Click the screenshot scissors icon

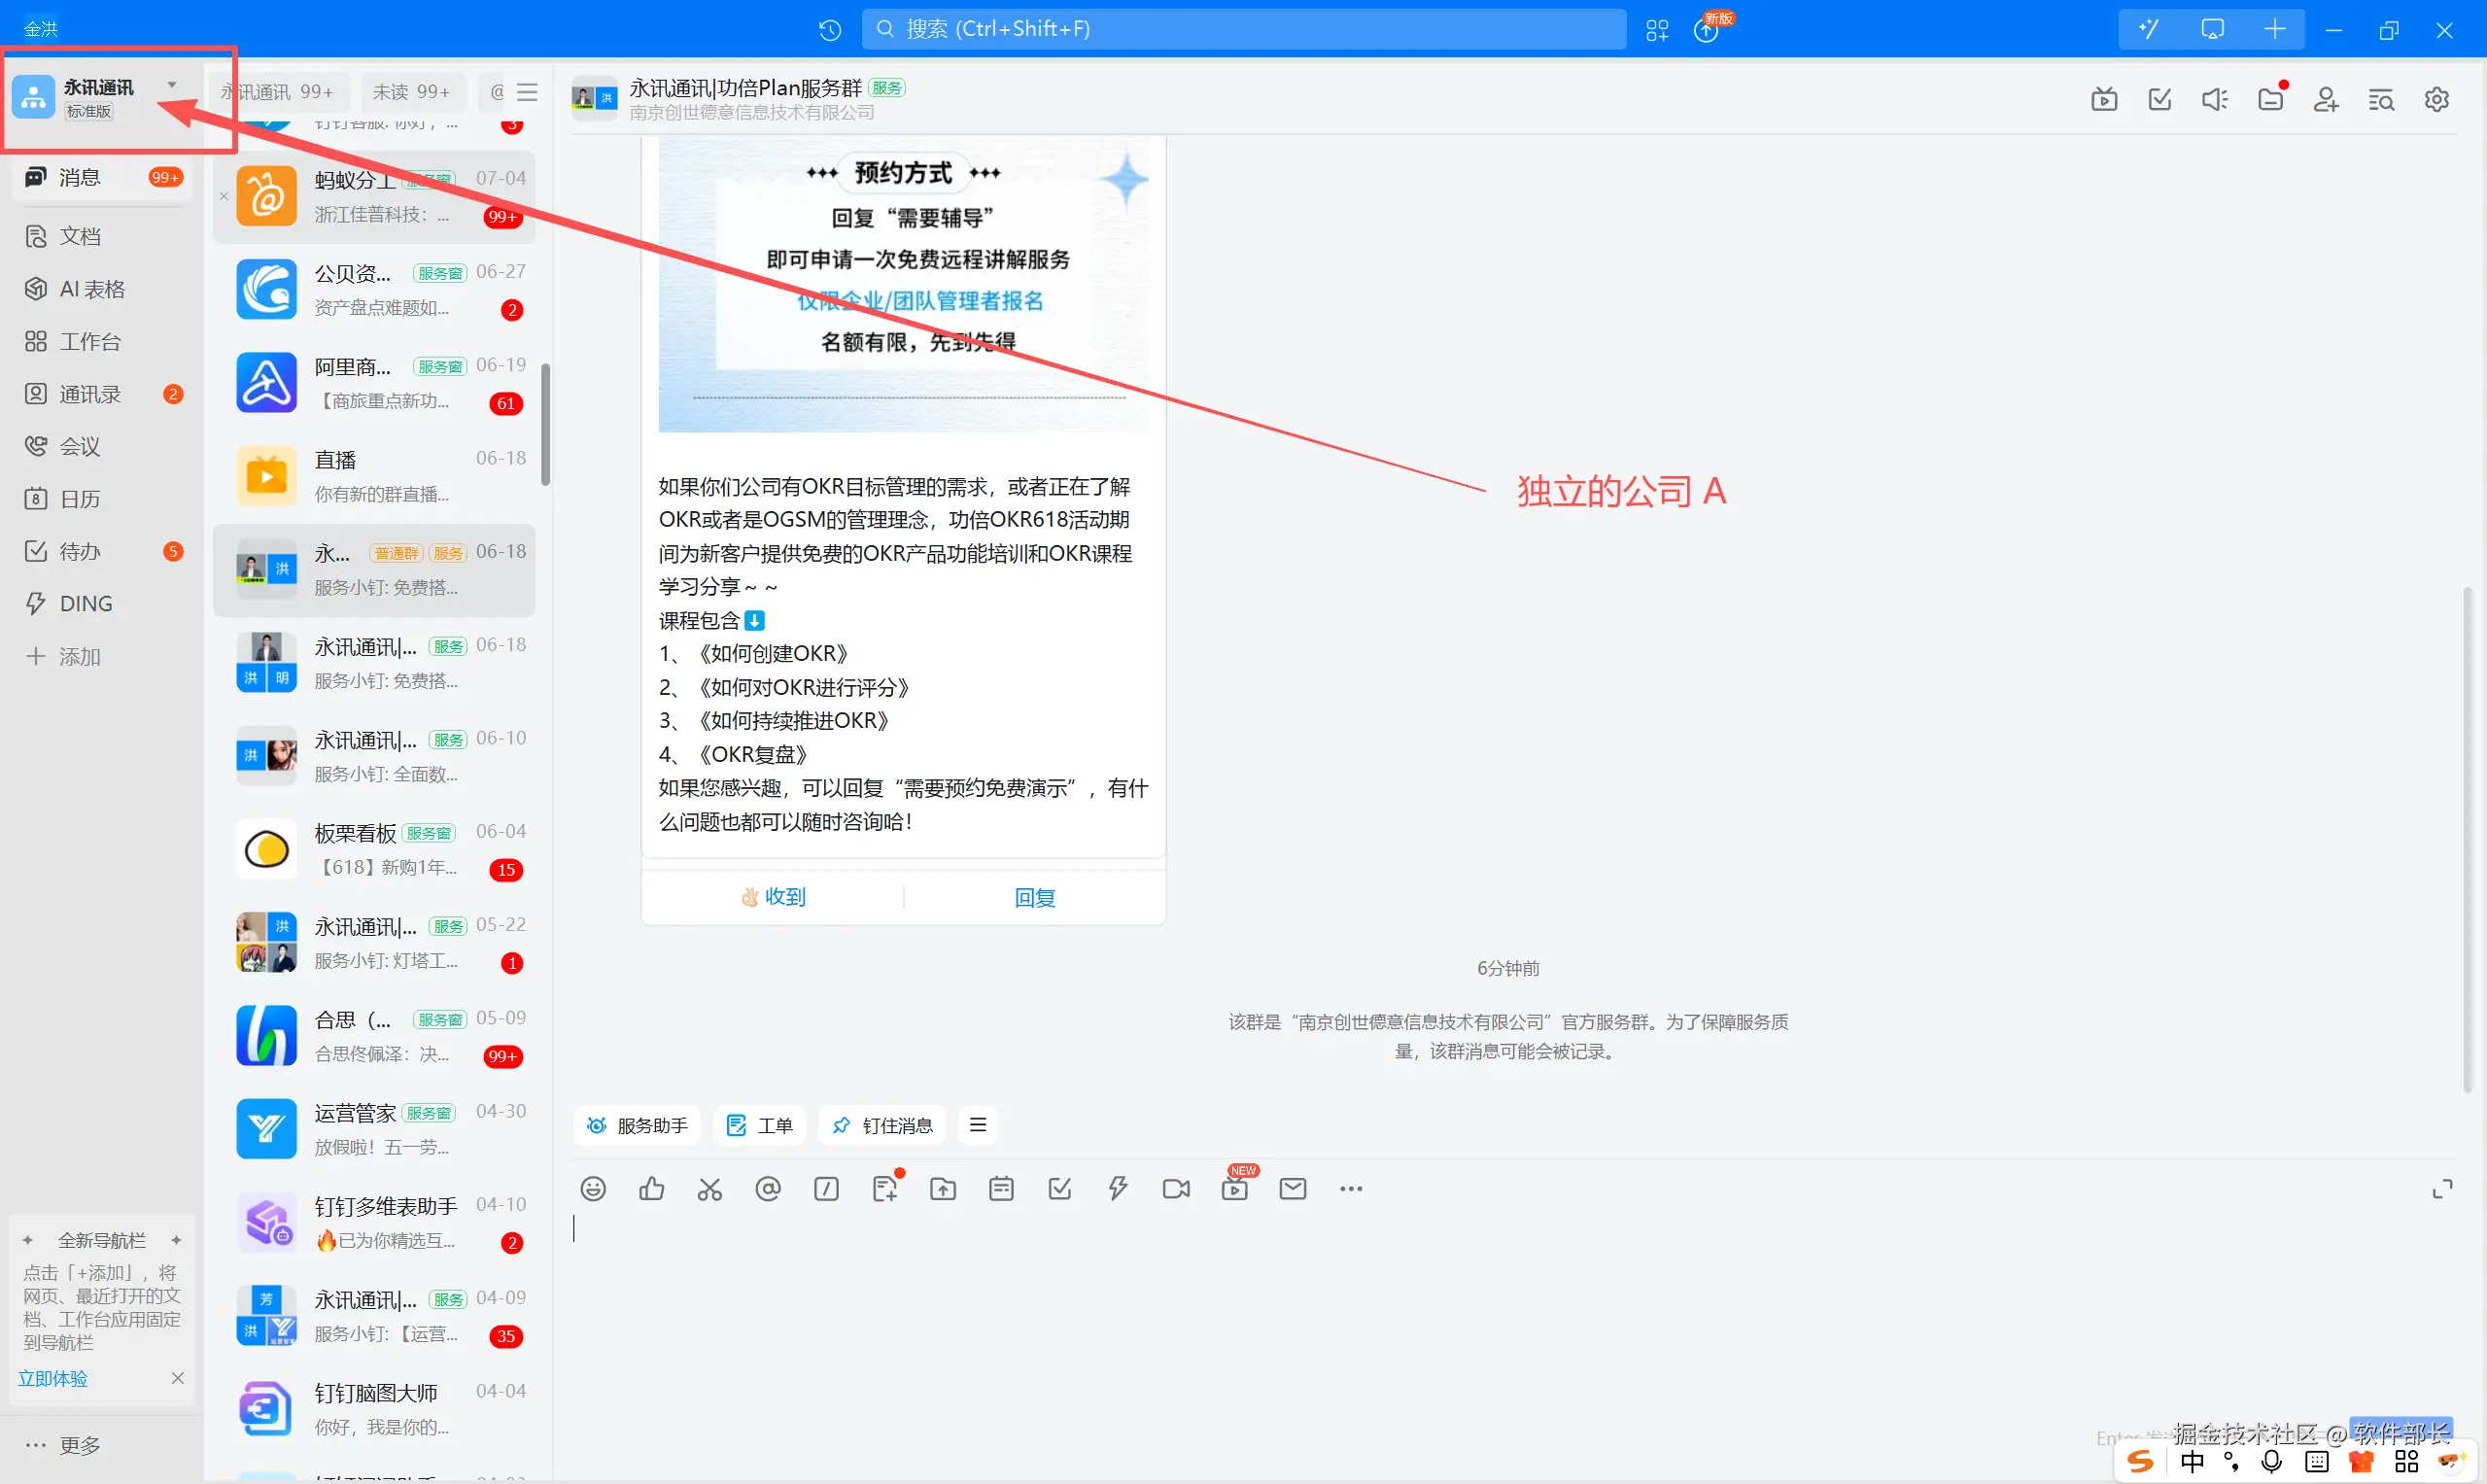[x=710, y=1188]
